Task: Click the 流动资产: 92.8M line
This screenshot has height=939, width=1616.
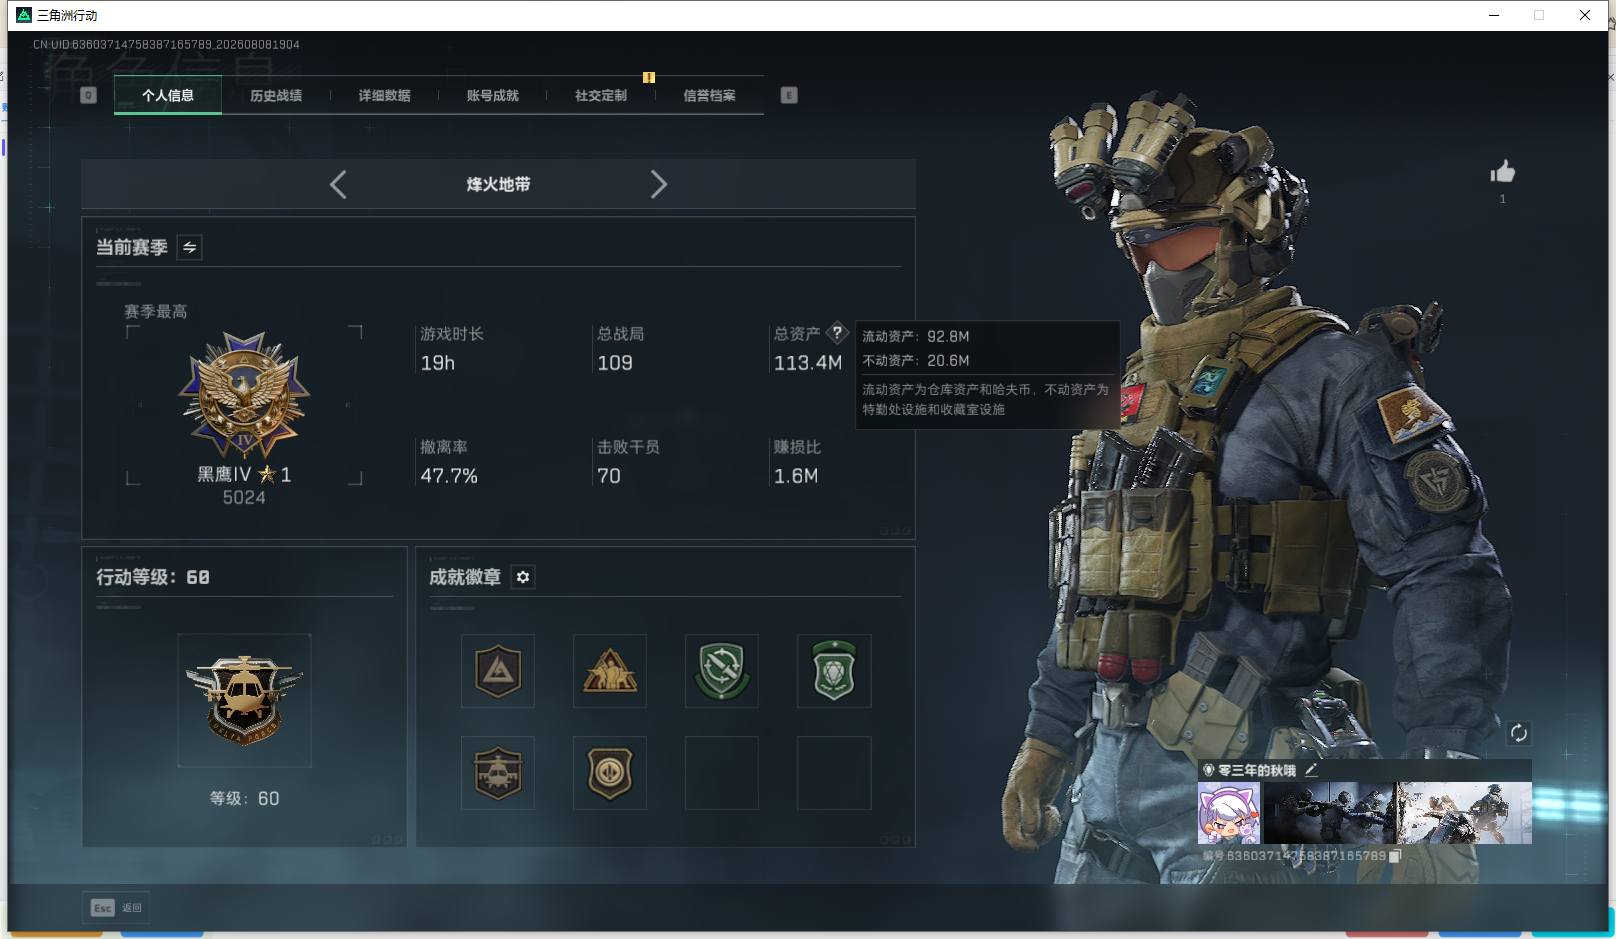Action: point(916,337)
